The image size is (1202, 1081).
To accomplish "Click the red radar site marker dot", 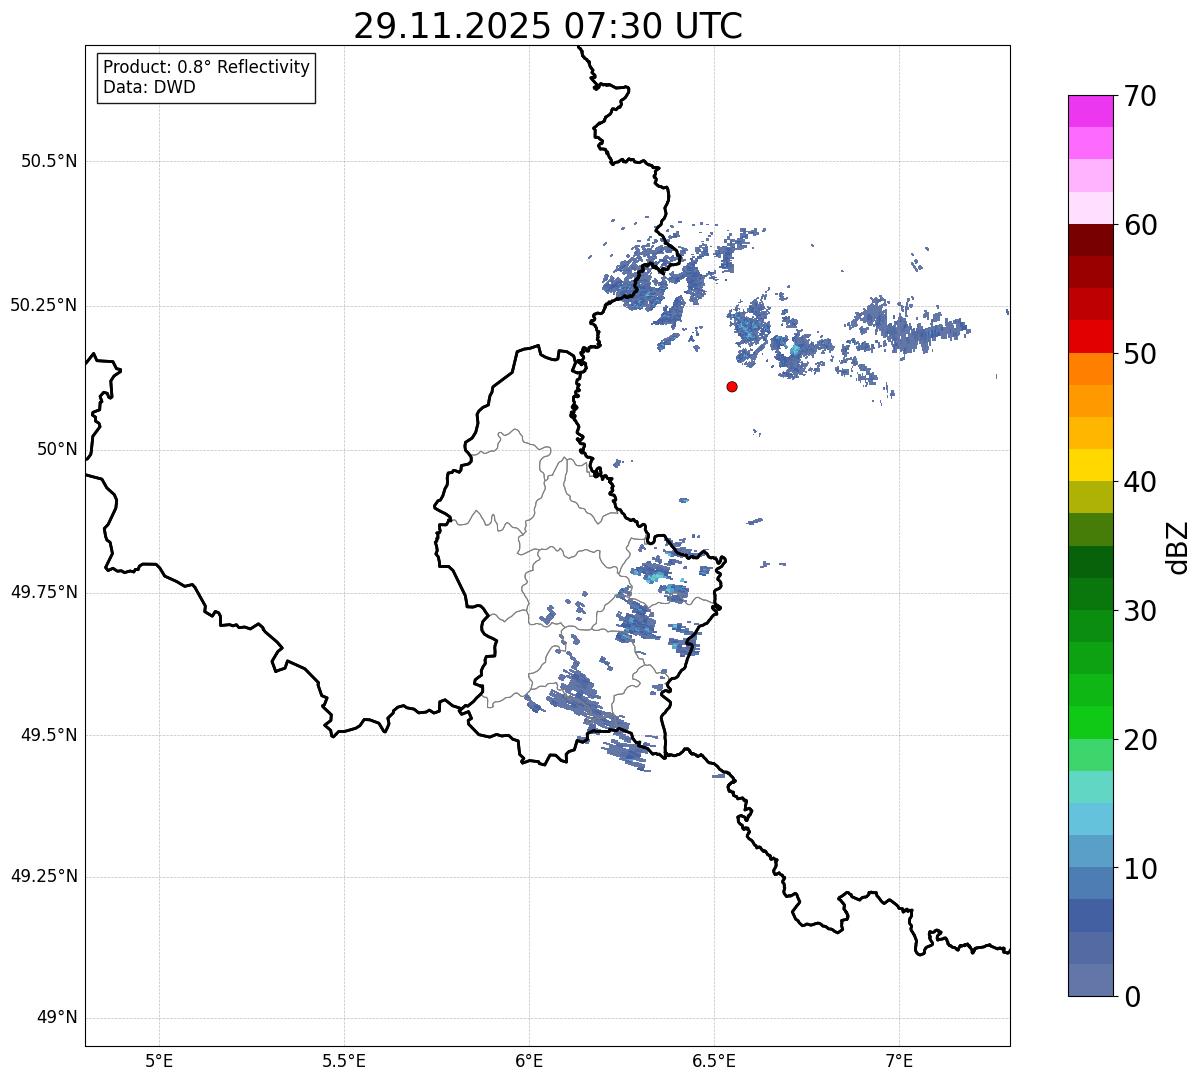I will 732,386.
